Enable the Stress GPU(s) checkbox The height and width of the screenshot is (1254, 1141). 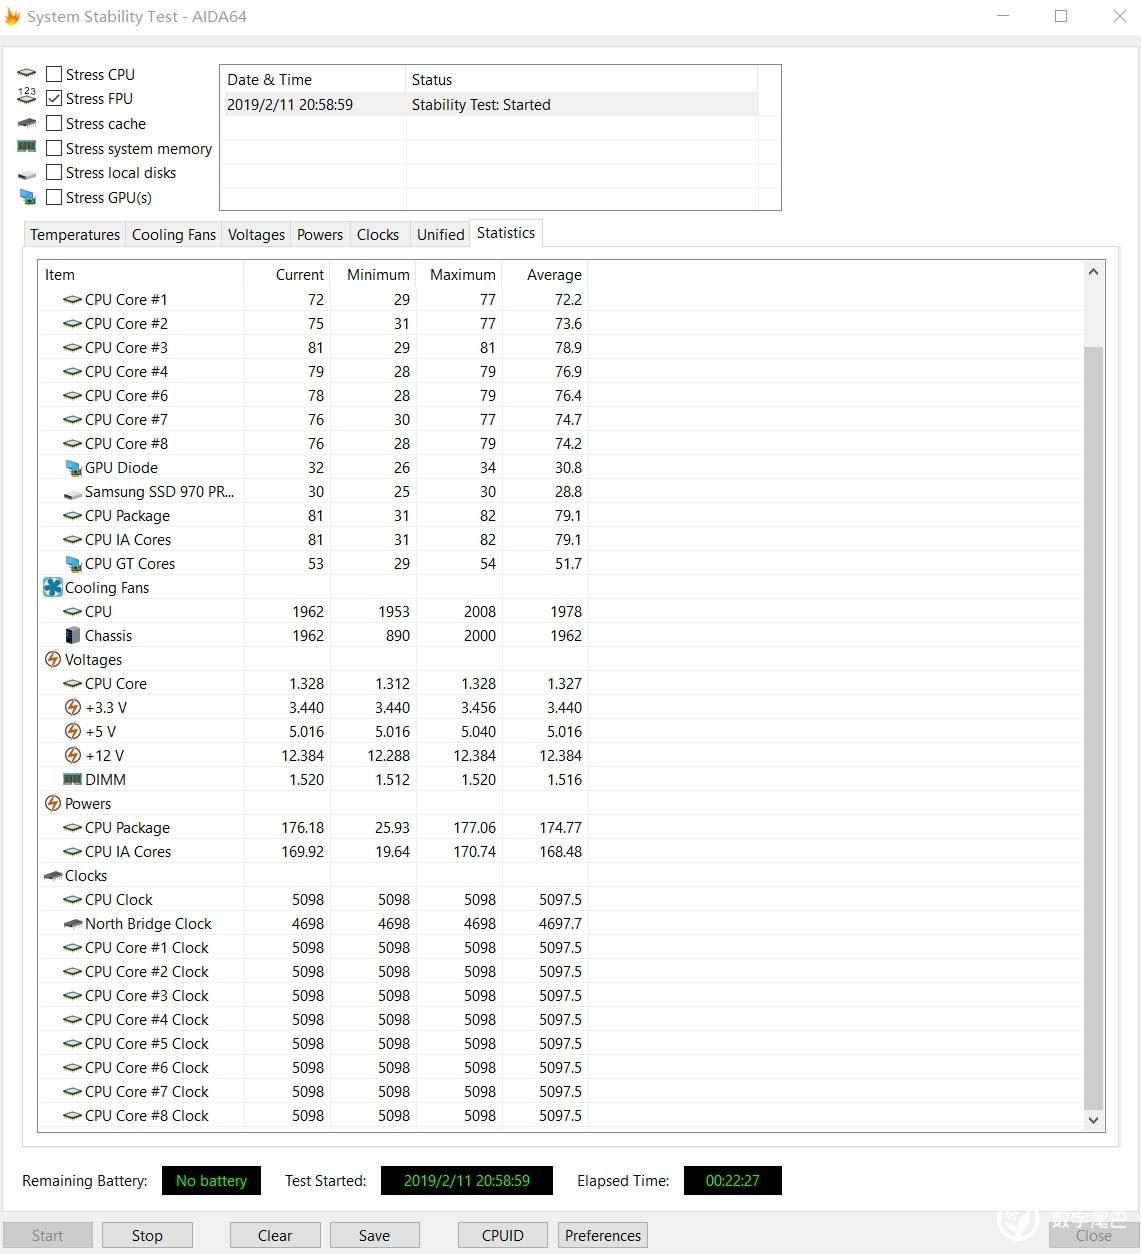point(54,197)
